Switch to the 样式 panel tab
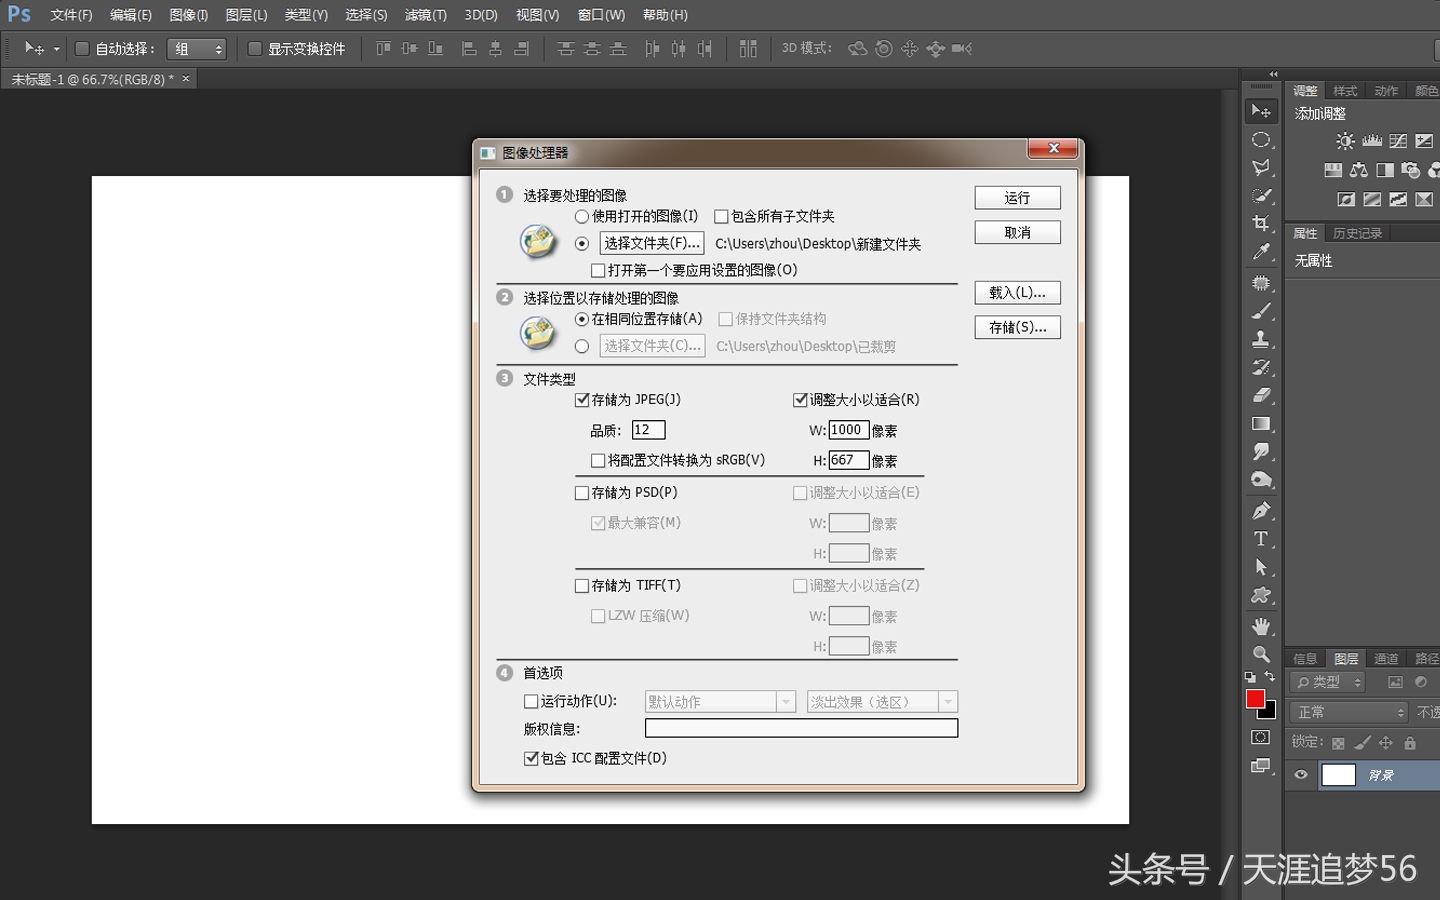The image size is (1440, 900). 1345,91
